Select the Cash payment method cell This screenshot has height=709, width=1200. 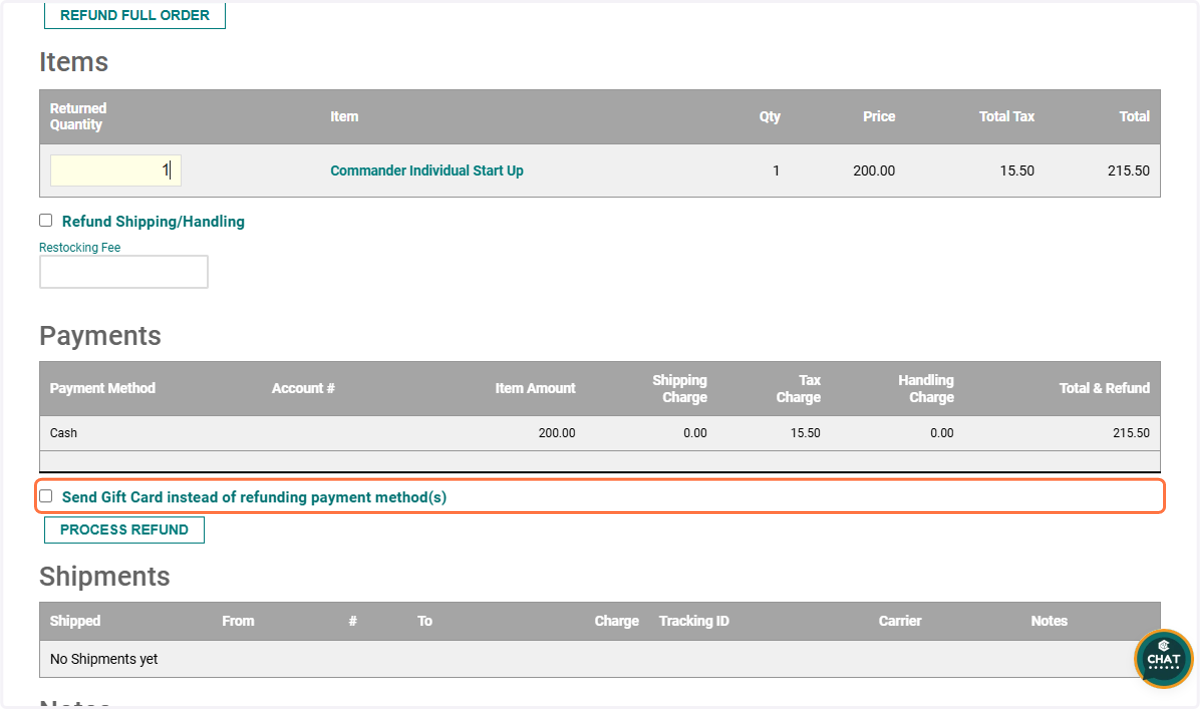64,433
